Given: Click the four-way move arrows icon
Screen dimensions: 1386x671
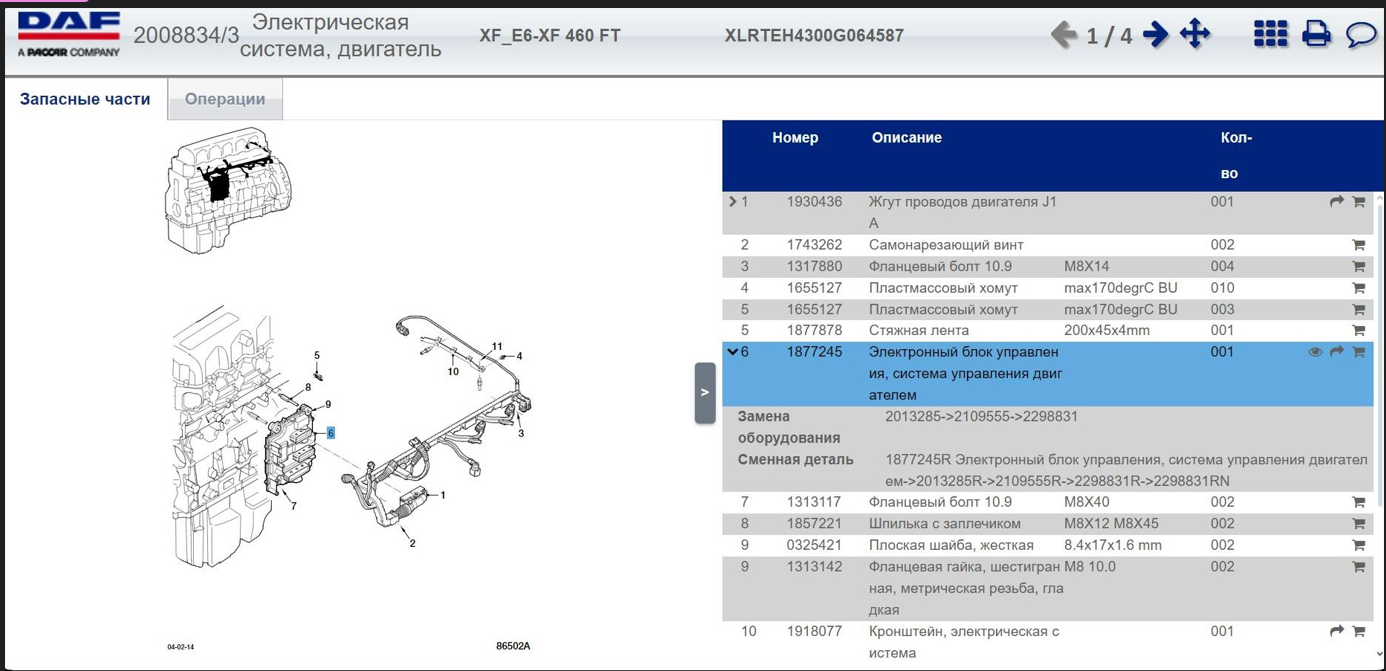Looking at the screenshot, I should (x=1195, y=35).
